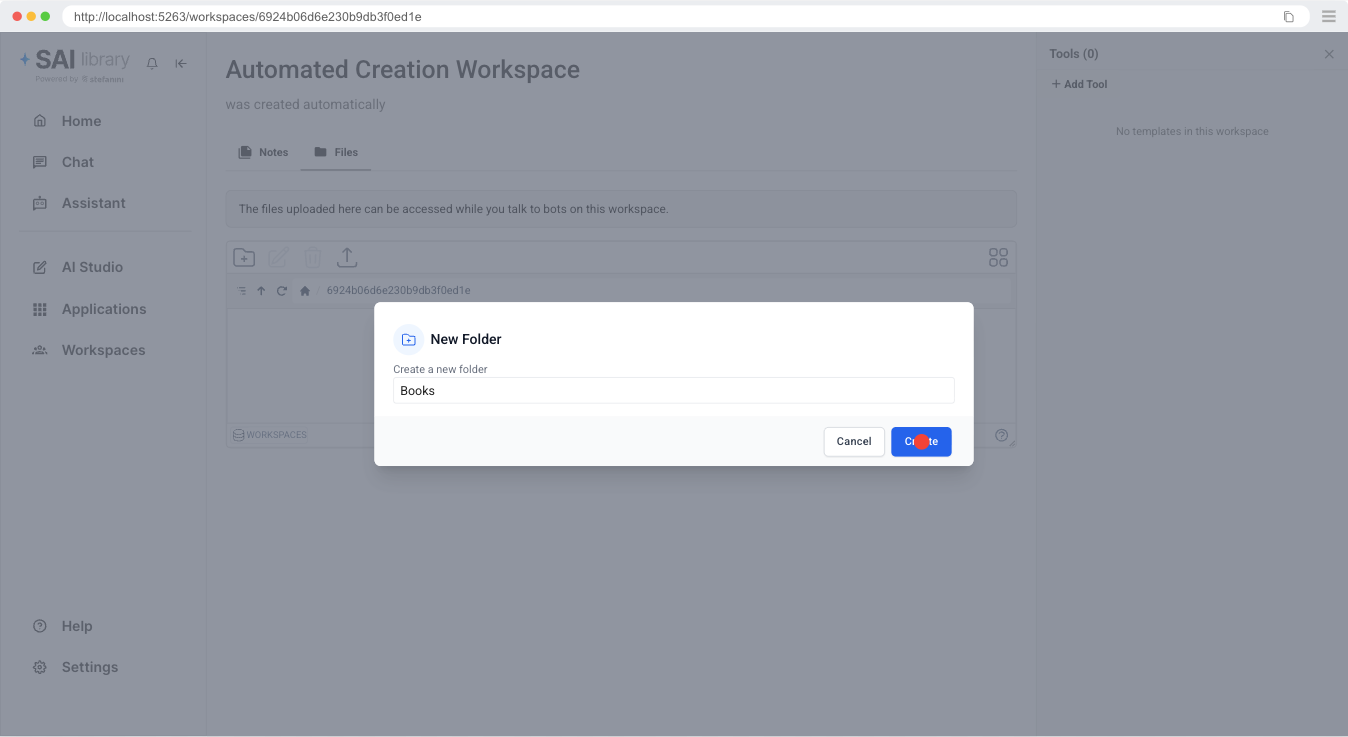1348x737 pixels.
Task: Edit the folder name field containing Books
Action: tap(673, 390)
